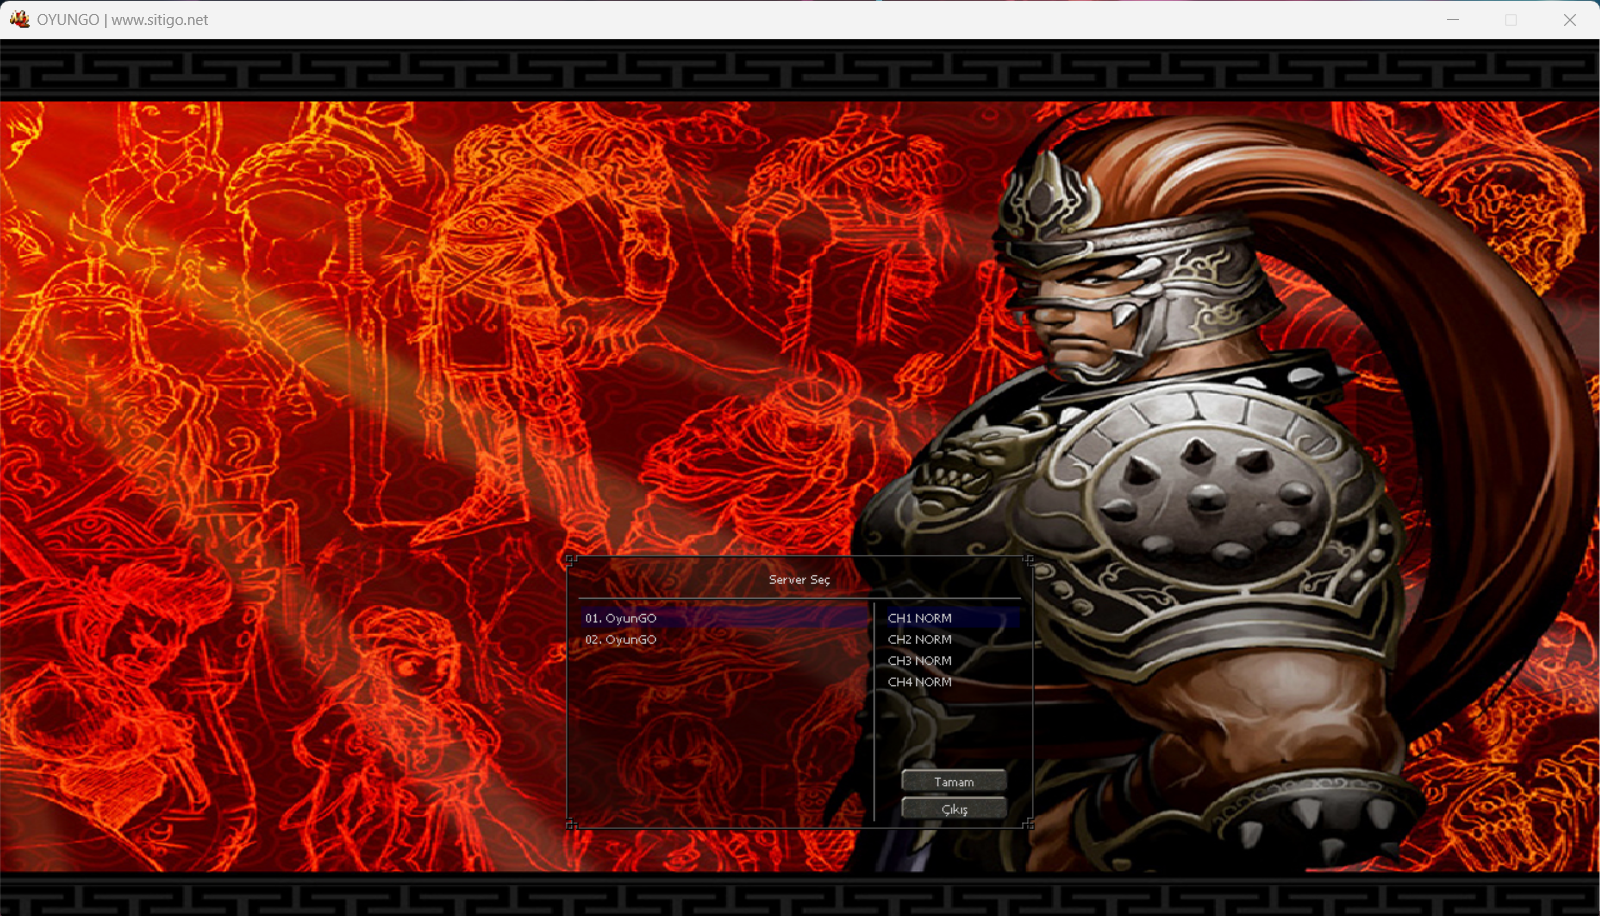Select server 01. OyunGO
This screenshot has width=1600, height=916.
coord(726,618)
